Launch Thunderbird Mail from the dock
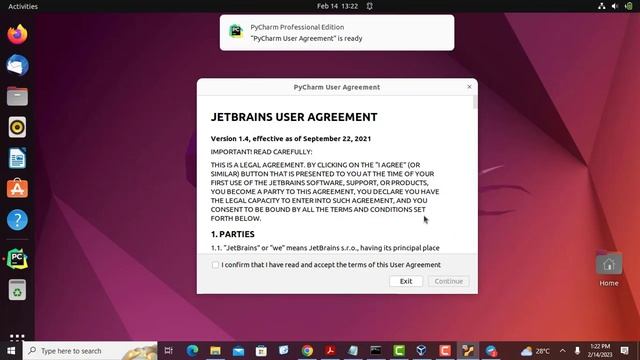 pyautogui.click(x=17, y=65)
